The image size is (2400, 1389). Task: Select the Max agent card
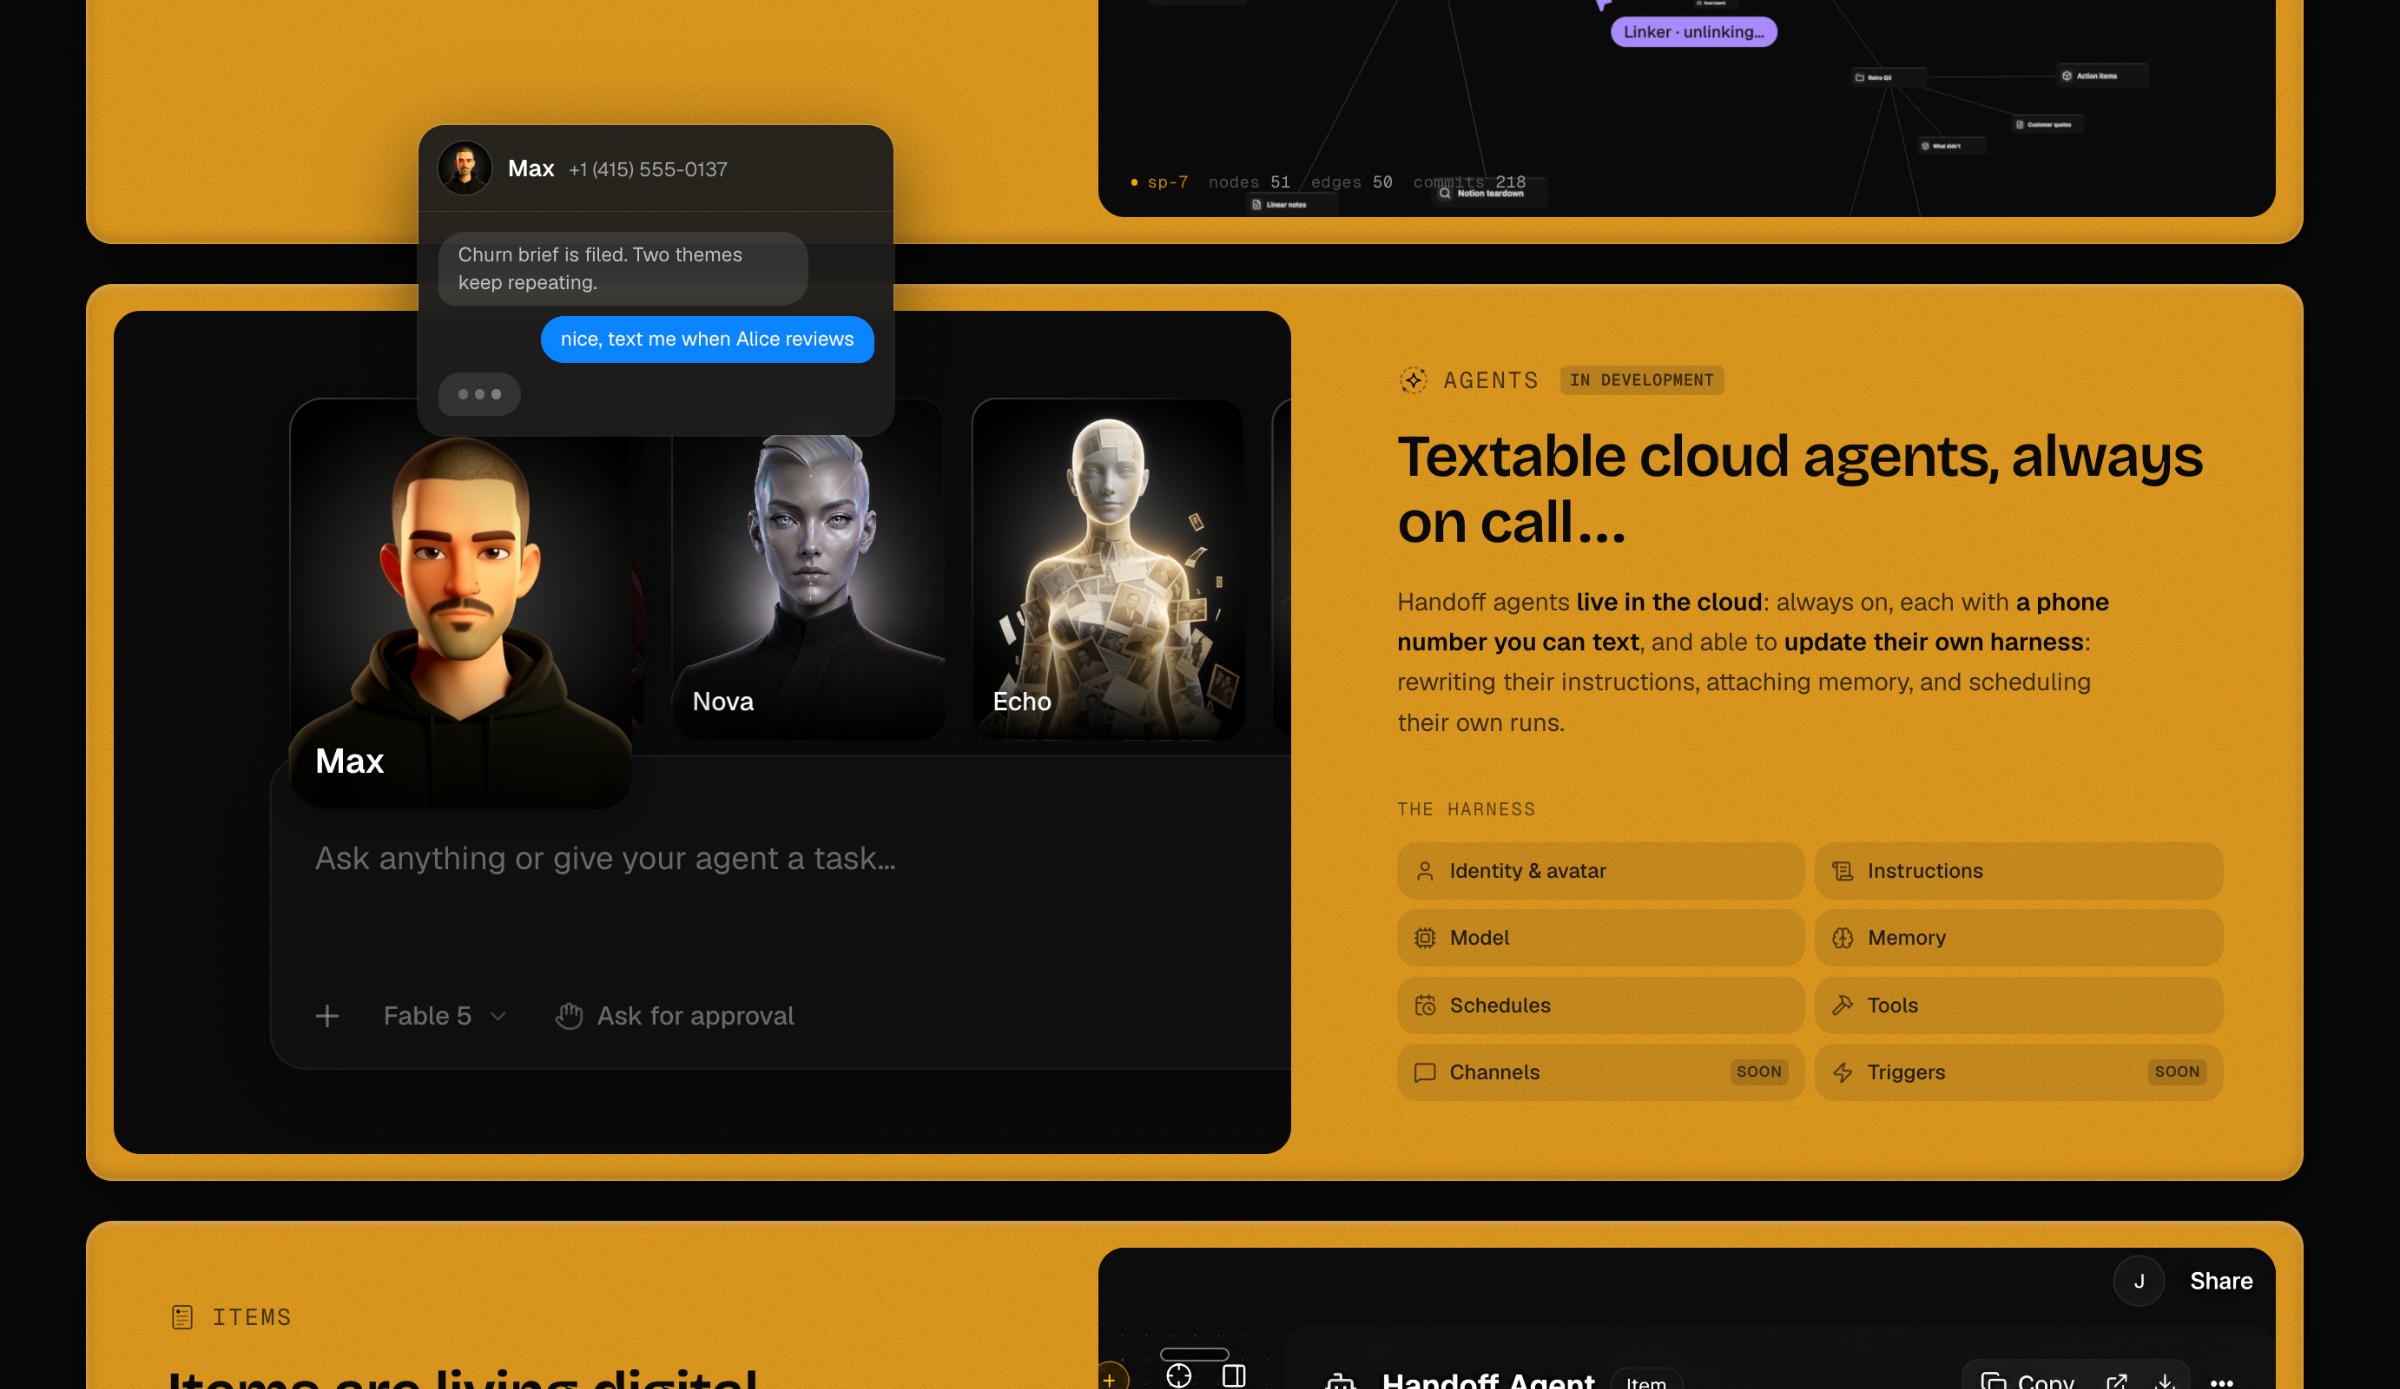[460, 603]
